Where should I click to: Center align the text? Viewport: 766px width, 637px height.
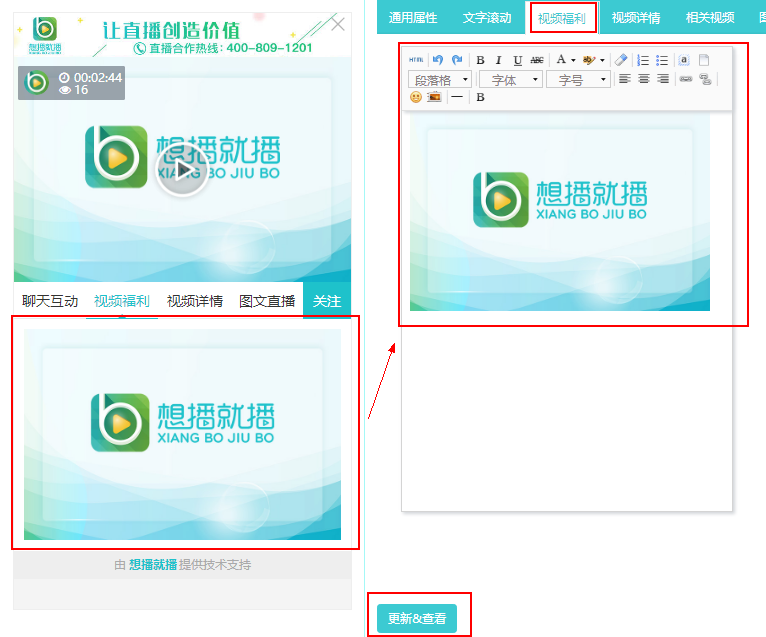[644, 79]
